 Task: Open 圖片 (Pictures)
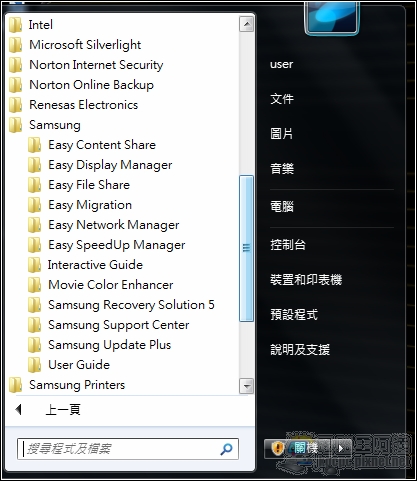pos(282,134)
